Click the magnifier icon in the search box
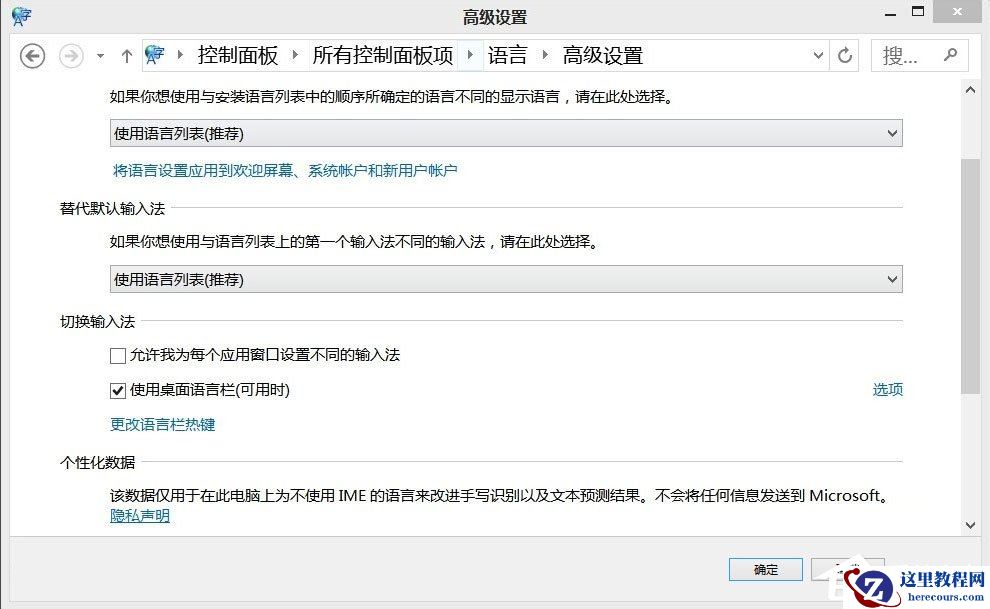 tap(950, 56)
